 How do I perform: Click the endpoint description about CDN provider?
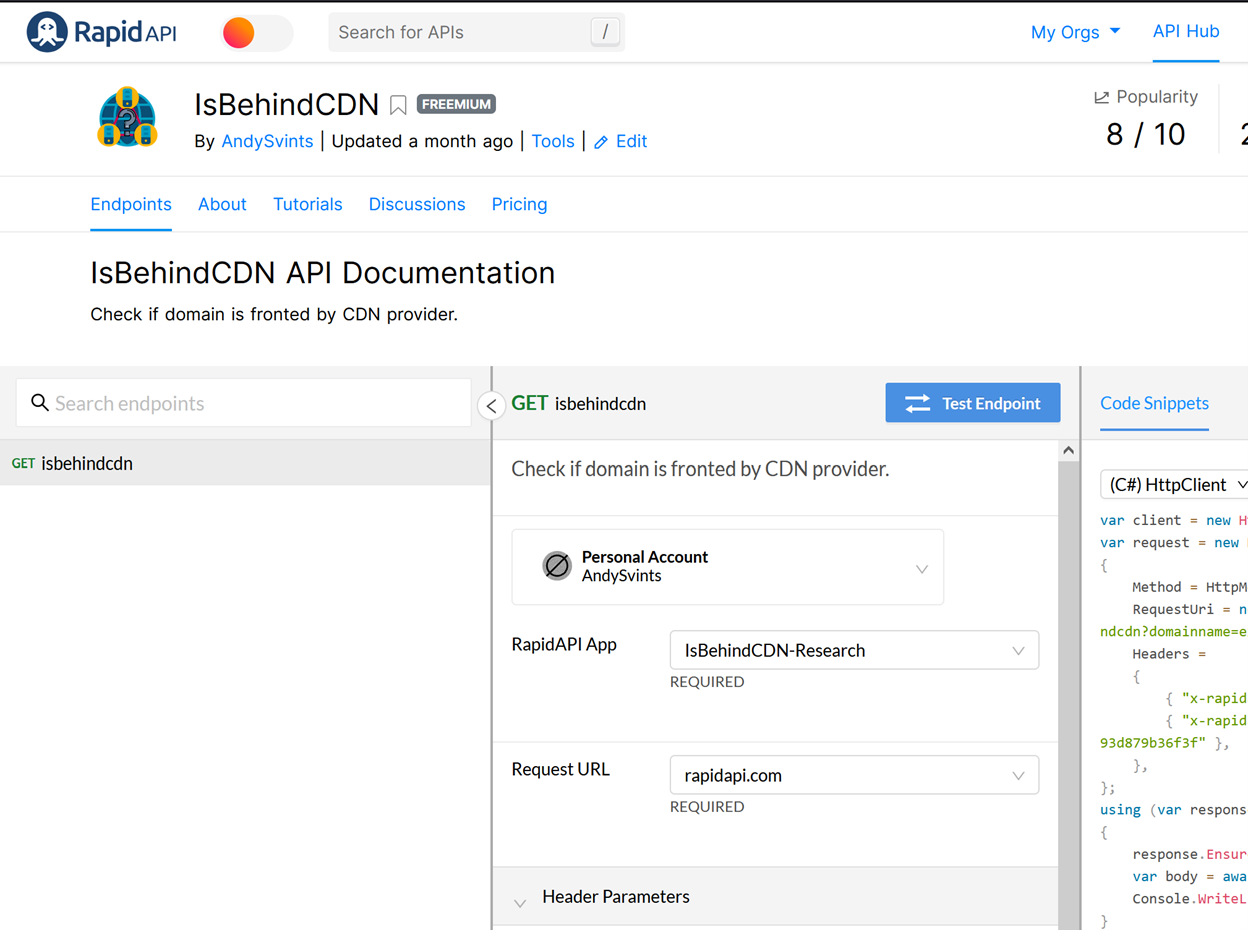[700, 469]
